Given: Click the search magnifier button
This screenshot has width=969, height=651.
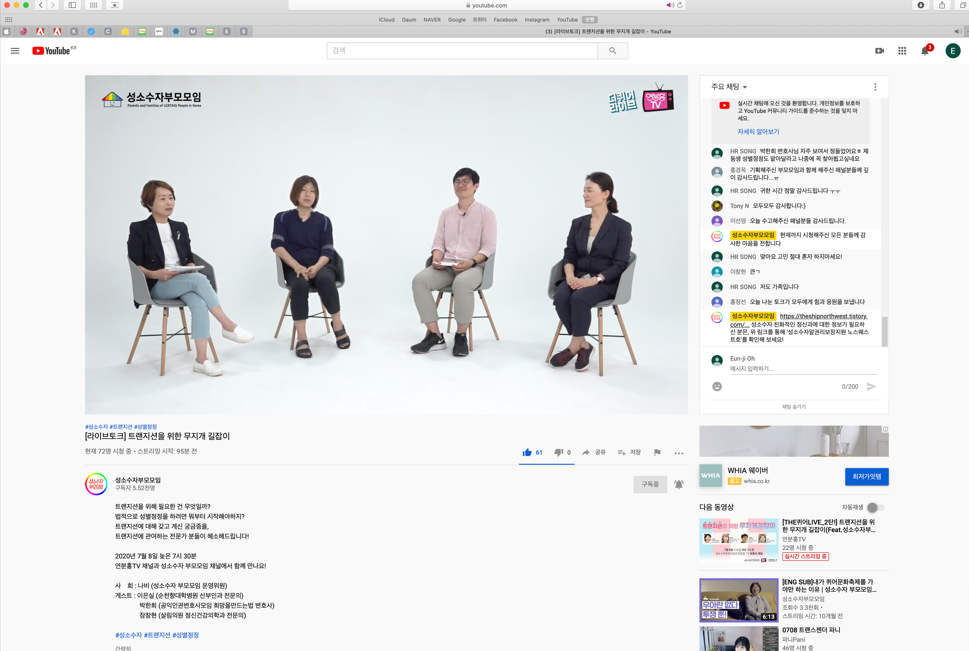Looking at the screenshot, I should (612, 51).
